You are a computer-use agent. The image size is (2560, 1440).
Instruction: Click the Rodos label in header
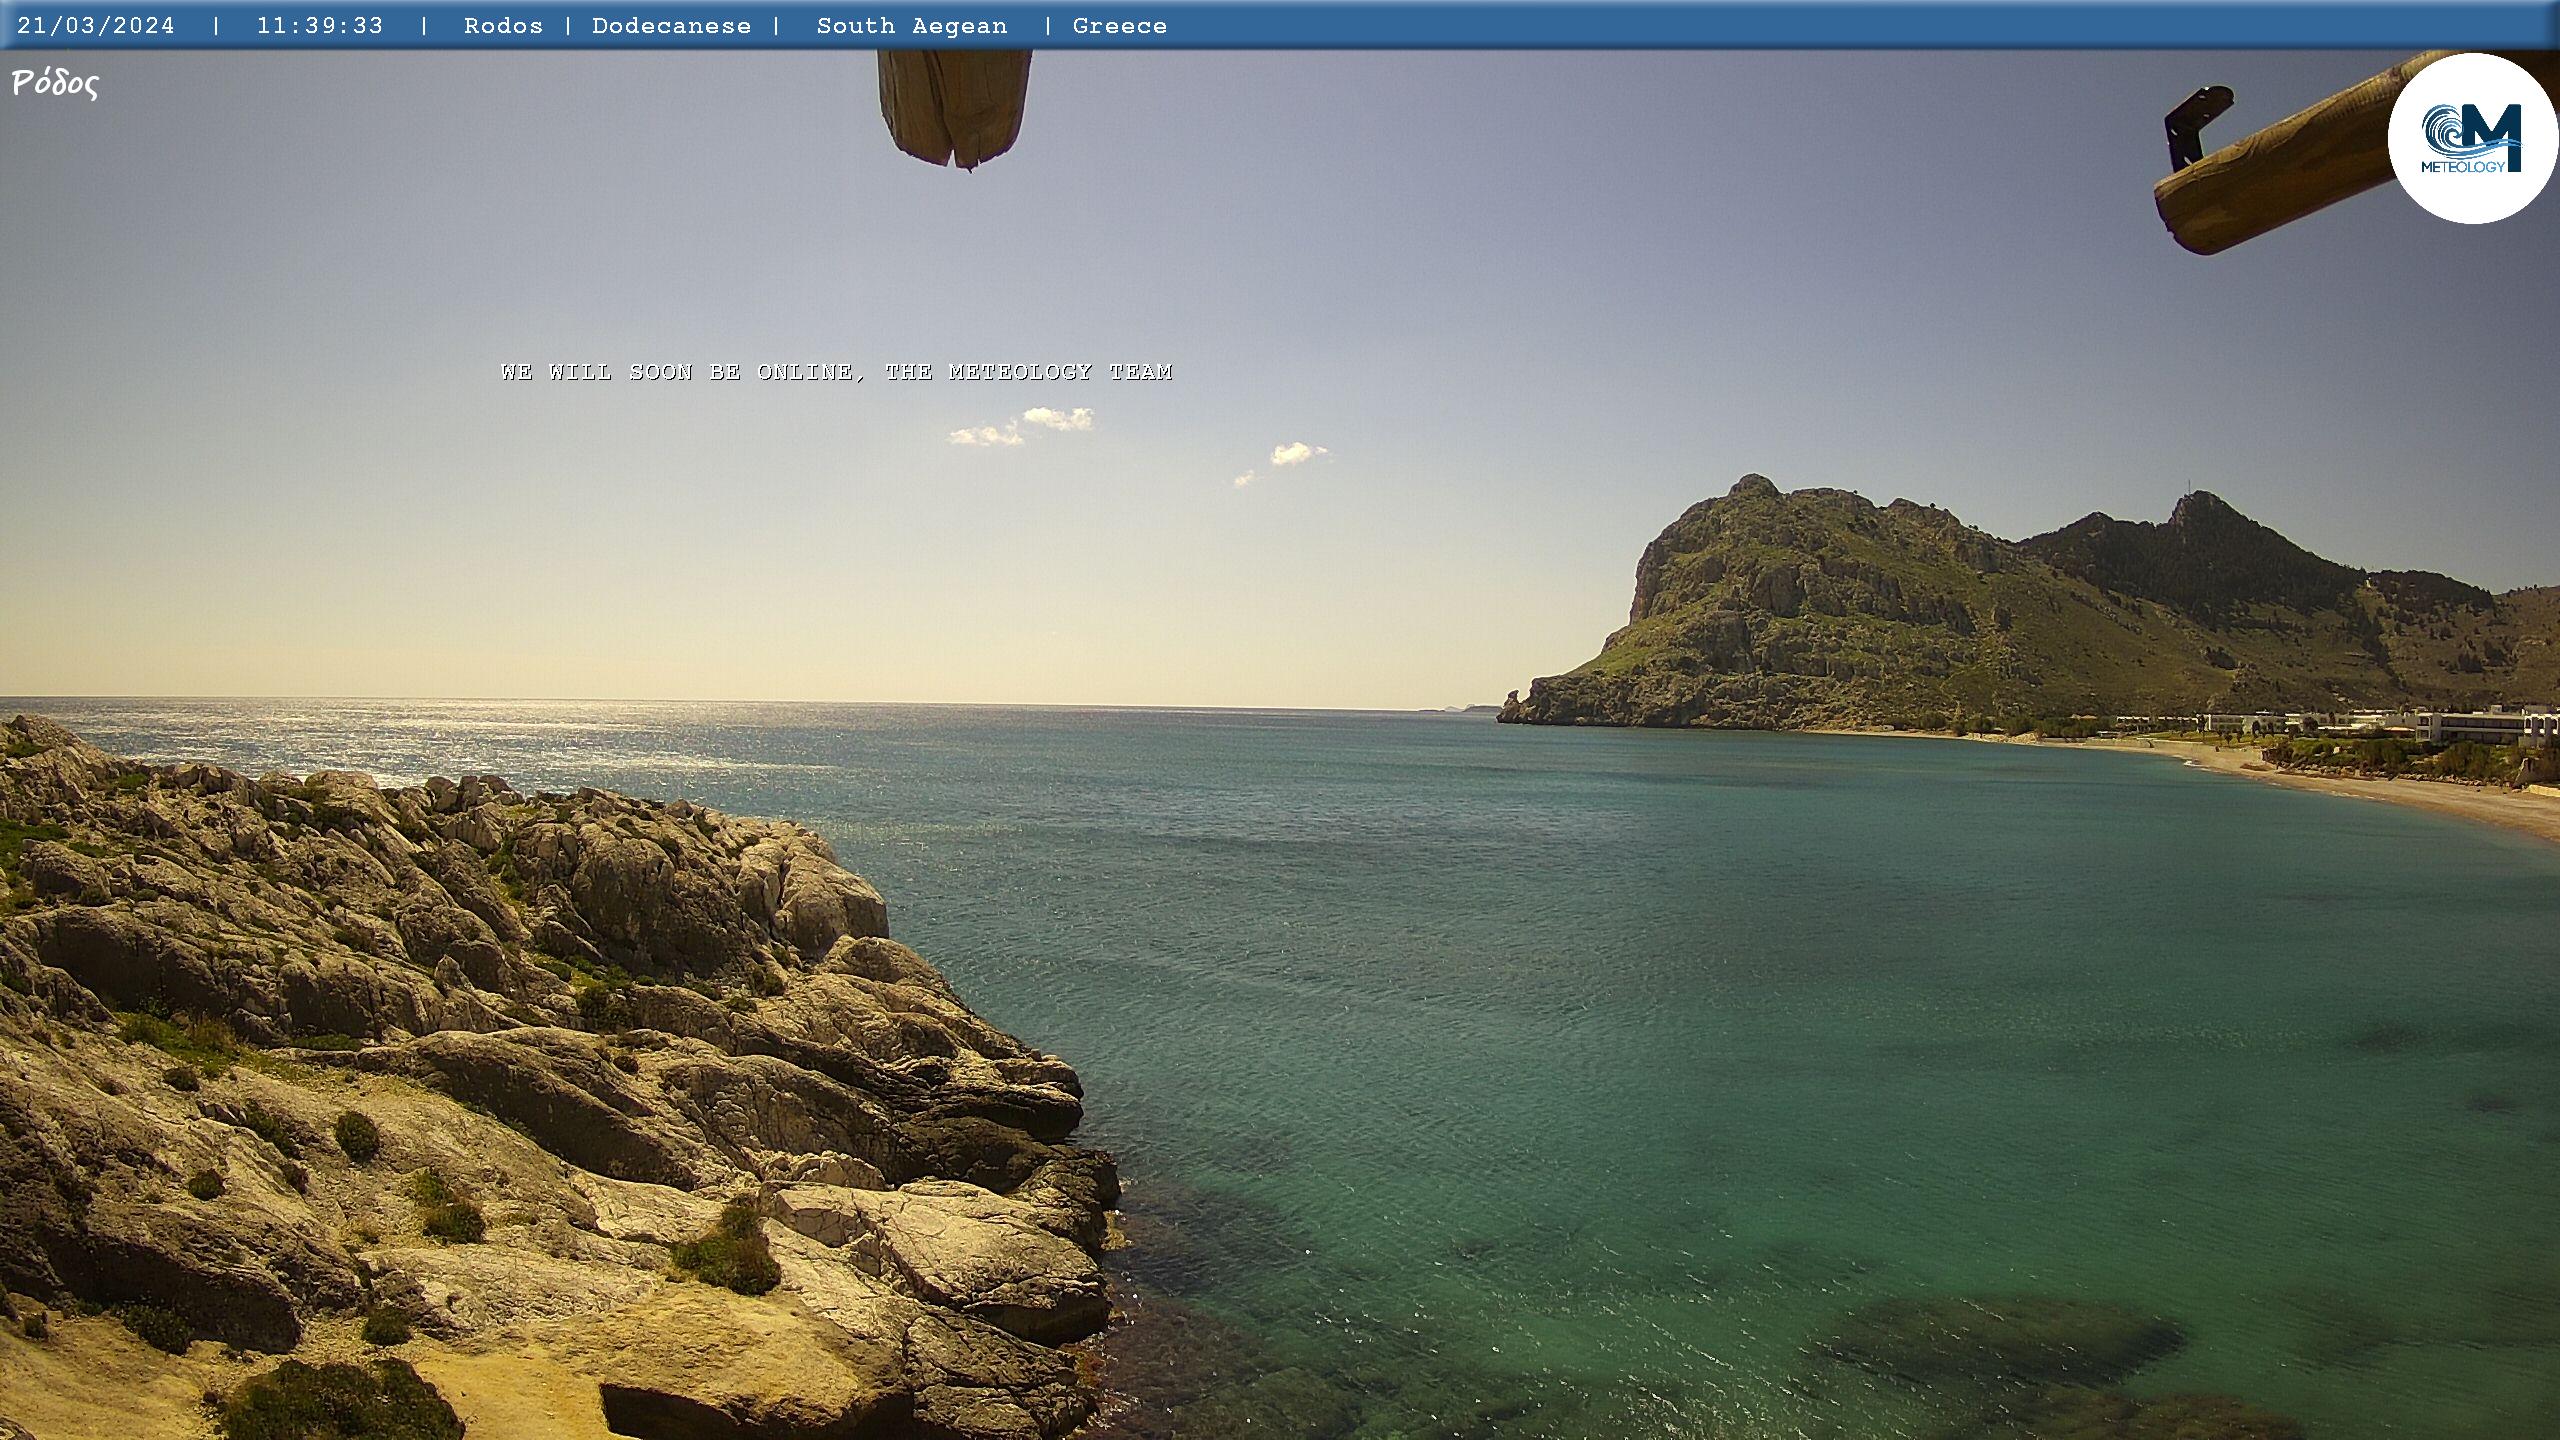click(503, 26)
